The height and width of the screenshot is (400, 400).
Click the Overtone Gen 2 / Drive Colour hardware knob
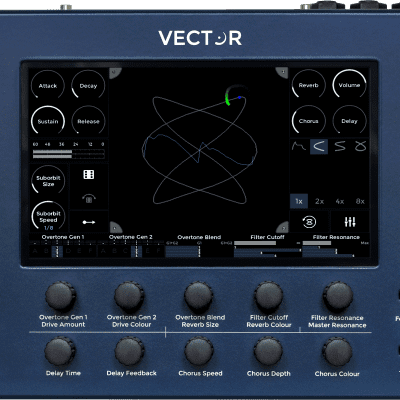coord(129,296)
